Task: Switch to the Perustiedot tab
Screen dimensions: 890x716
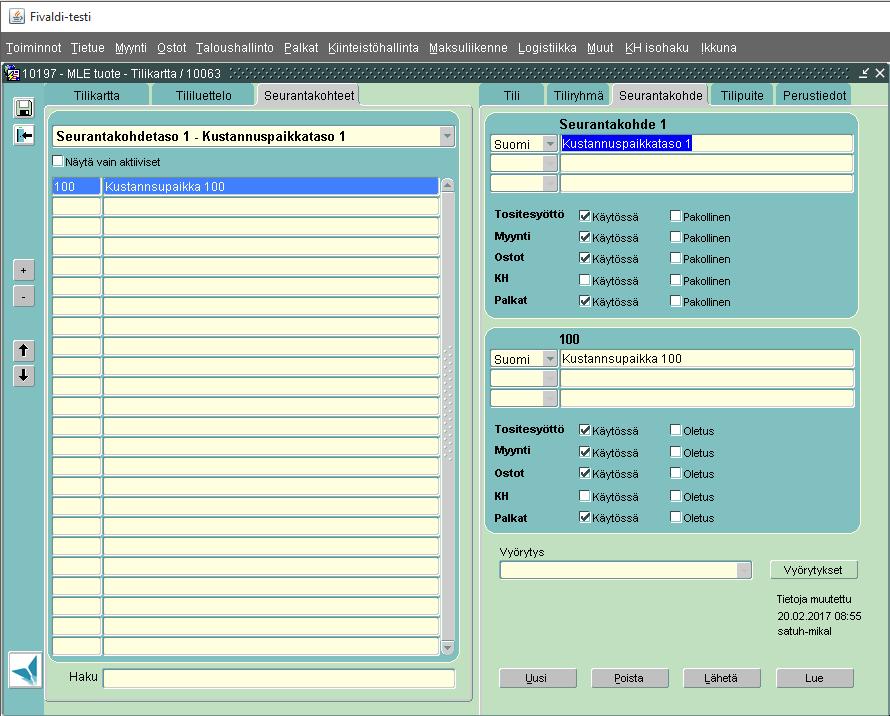Action: [814, 95]
